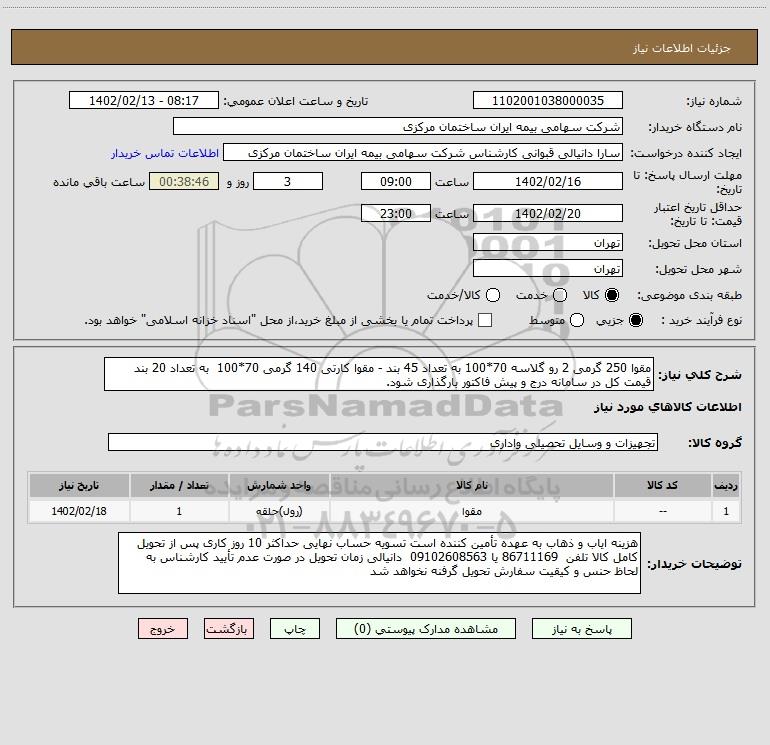Click the خروج exit button
Image resolution: width=770 pixels, height=745 pixels.
pyautogui.click(x=163, y=629)
